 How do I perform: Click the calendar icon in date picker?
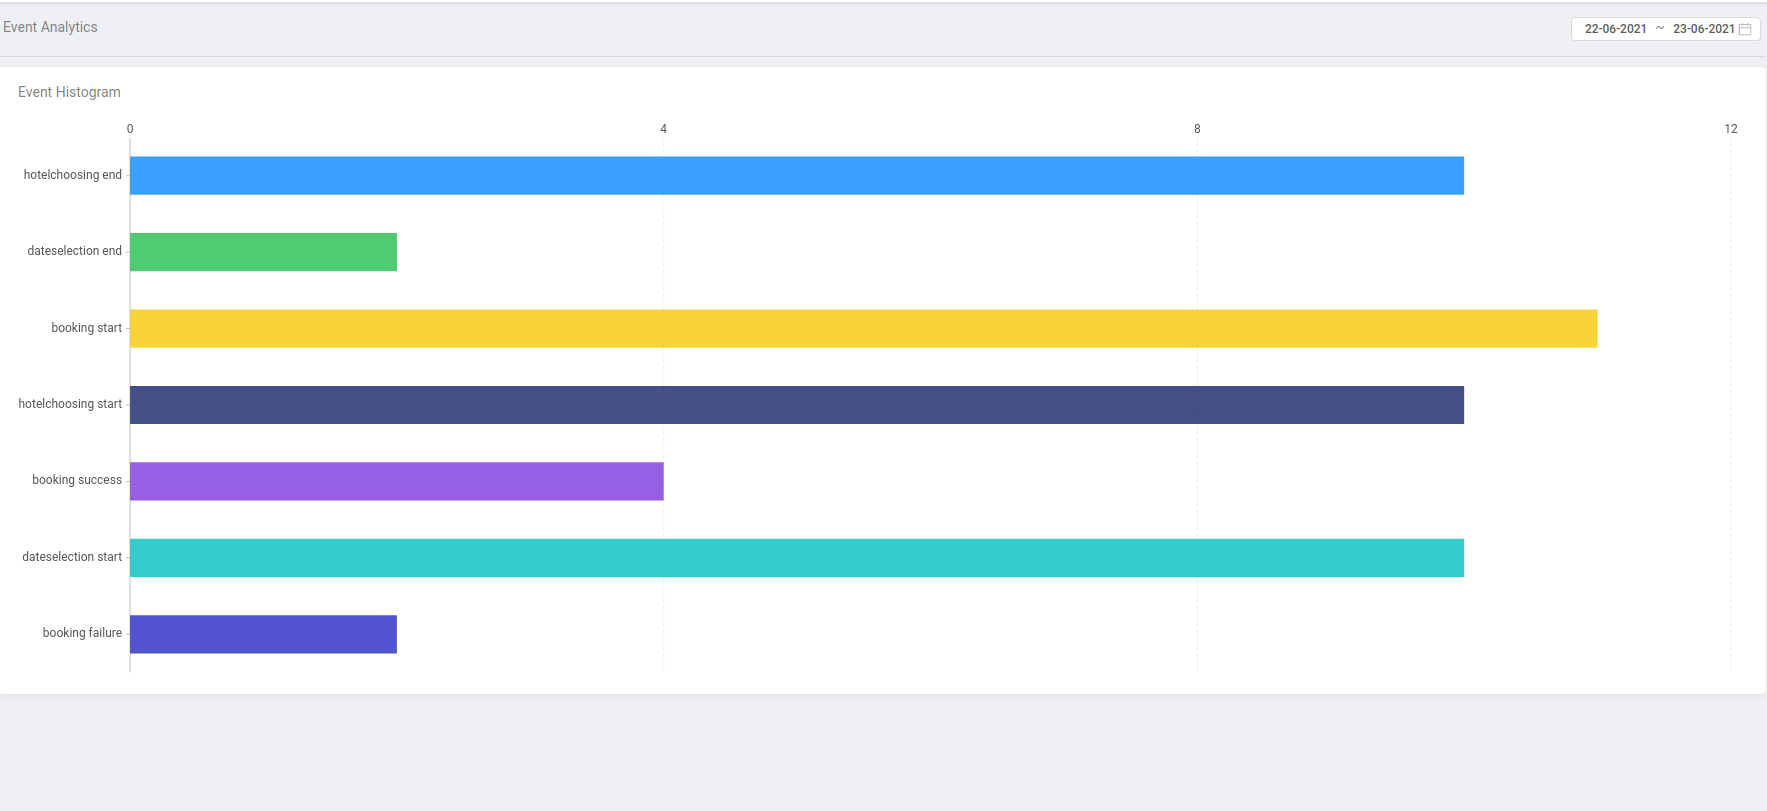(1745, 29)
